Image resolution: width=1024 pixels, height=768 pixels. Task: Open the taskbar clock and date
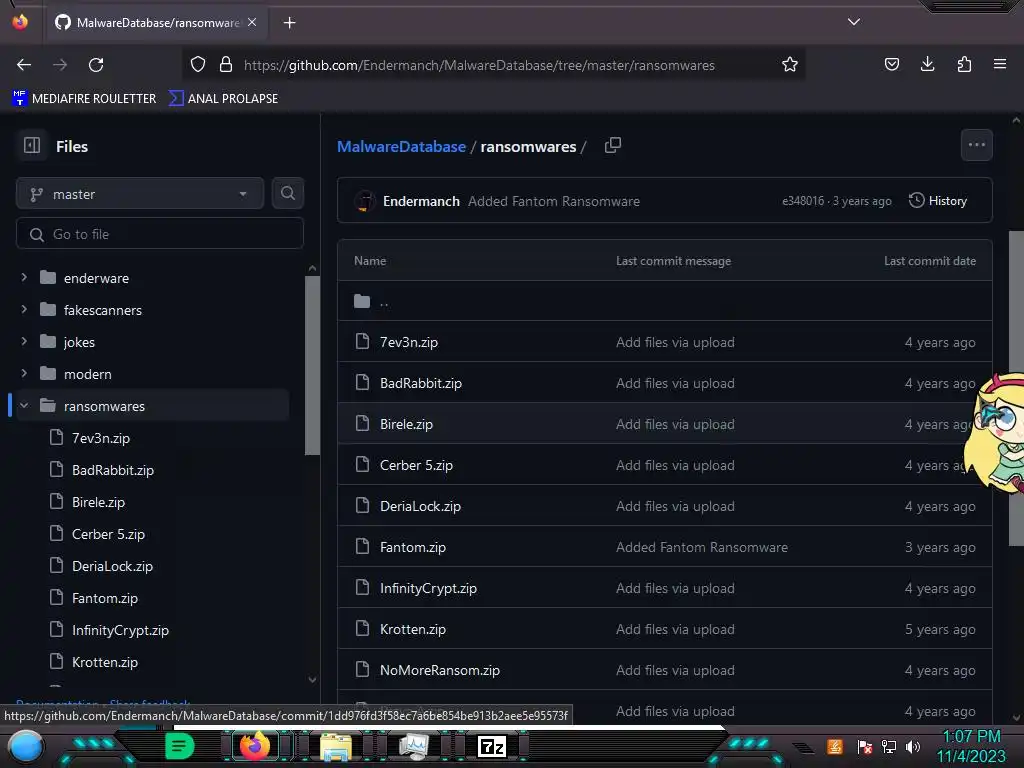[x=971, y=746]
